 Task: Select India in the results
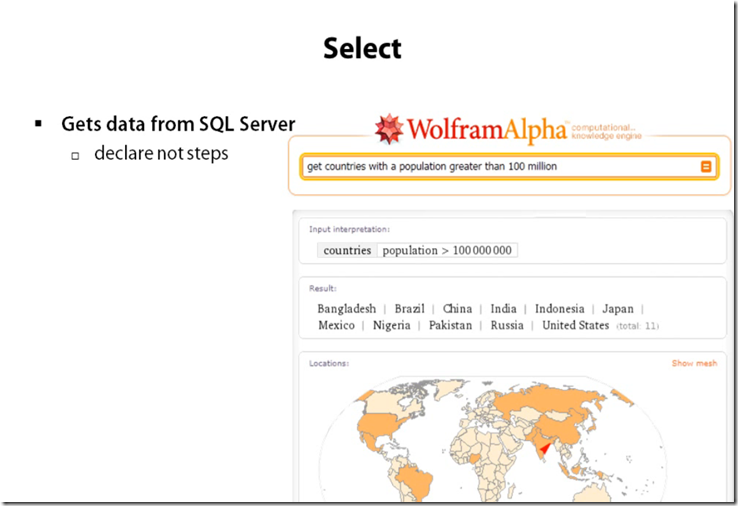click(x=503, y=309)
